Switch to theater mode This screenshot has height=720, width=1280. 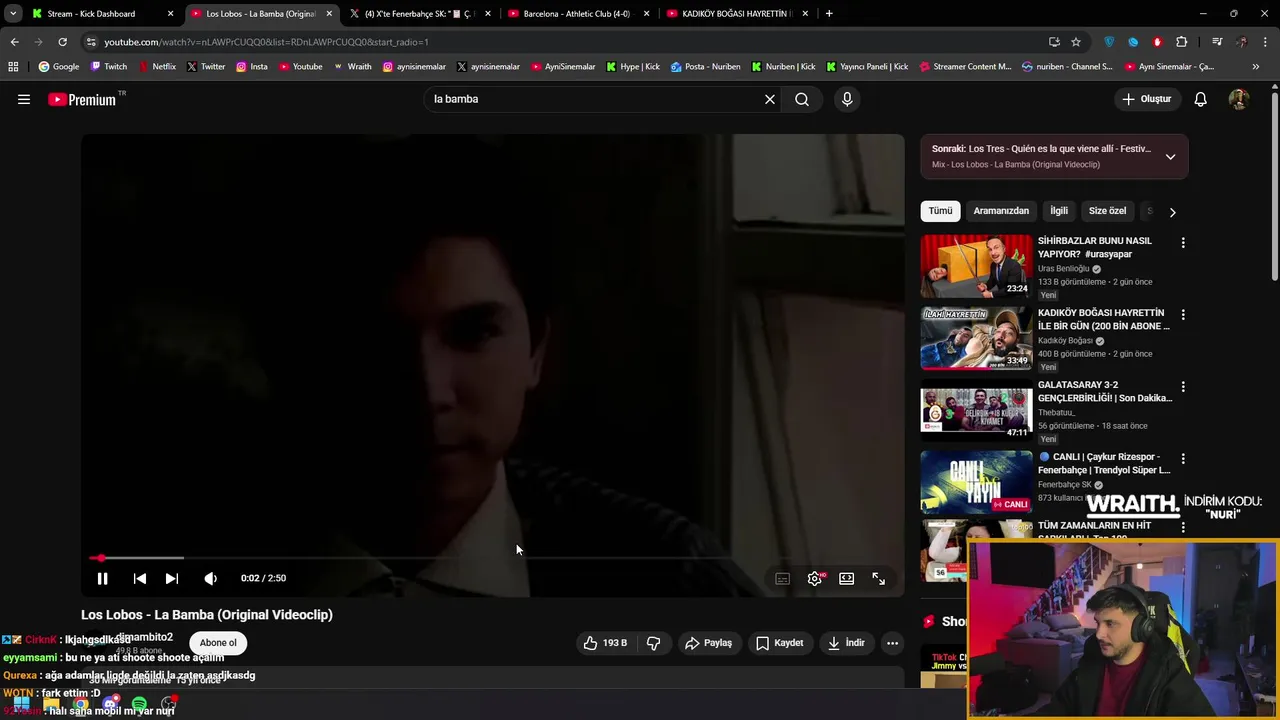click(847, 578)
